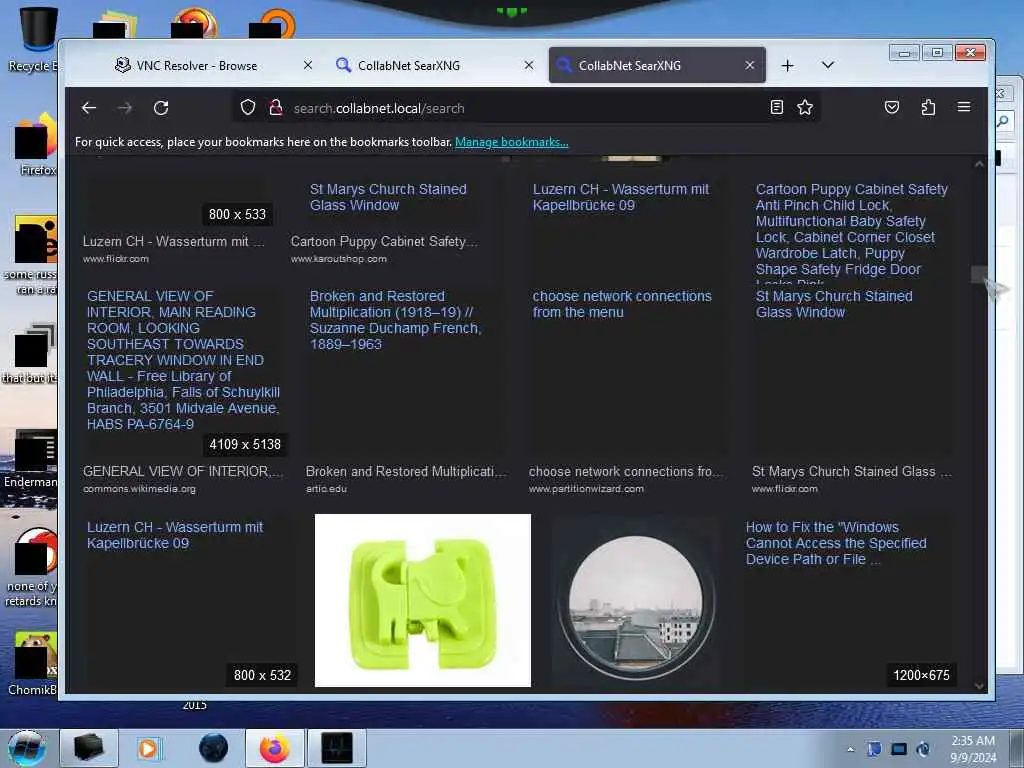
Task: Open second-row St Marys Church Stained Glass link
Action: coord(834,304)
